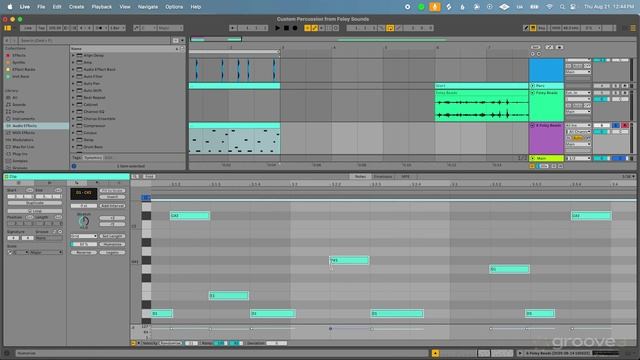Click the browser back arrow

(7, 40)
